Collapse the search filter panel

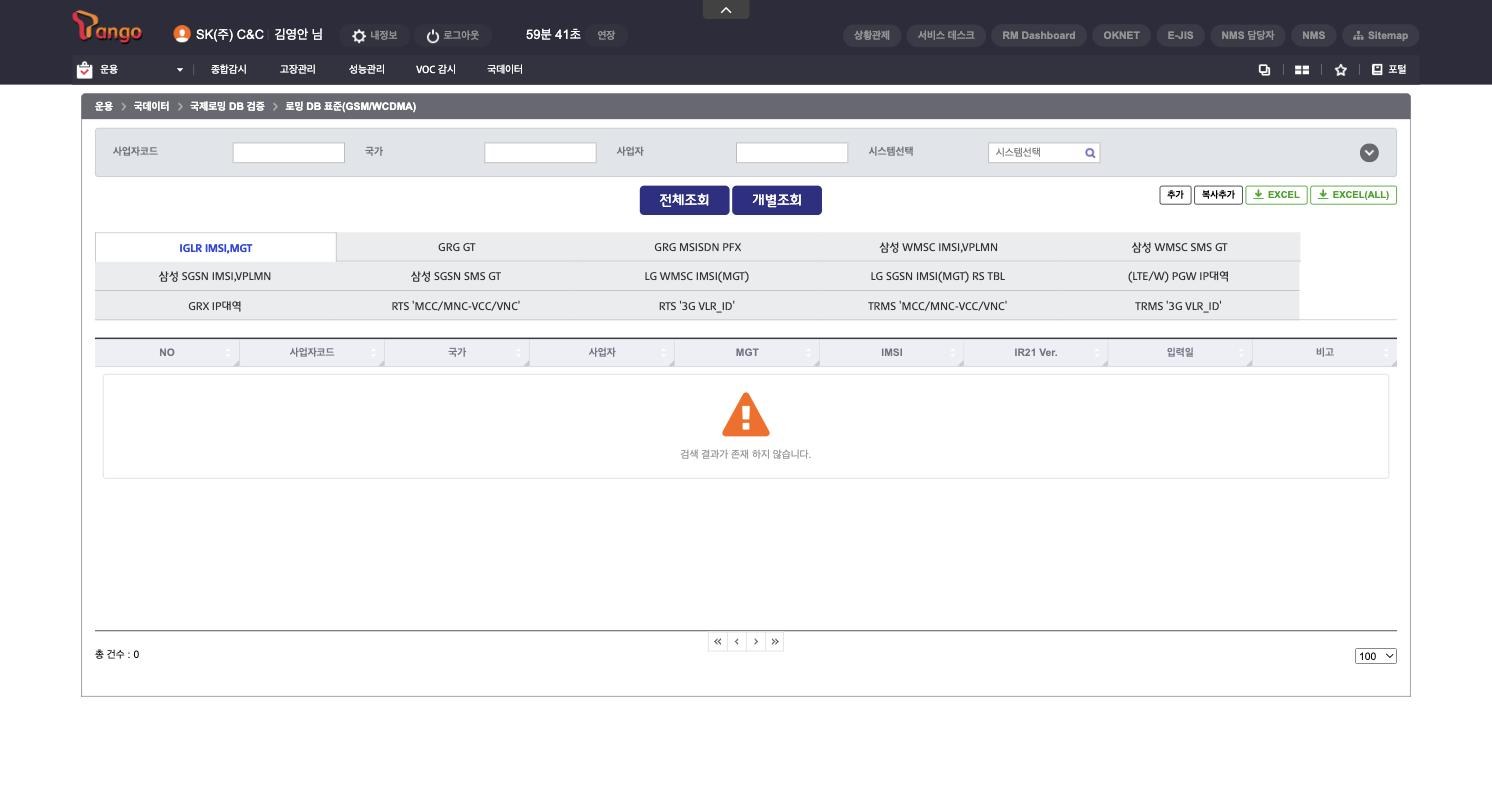[x=1369, y=152]
